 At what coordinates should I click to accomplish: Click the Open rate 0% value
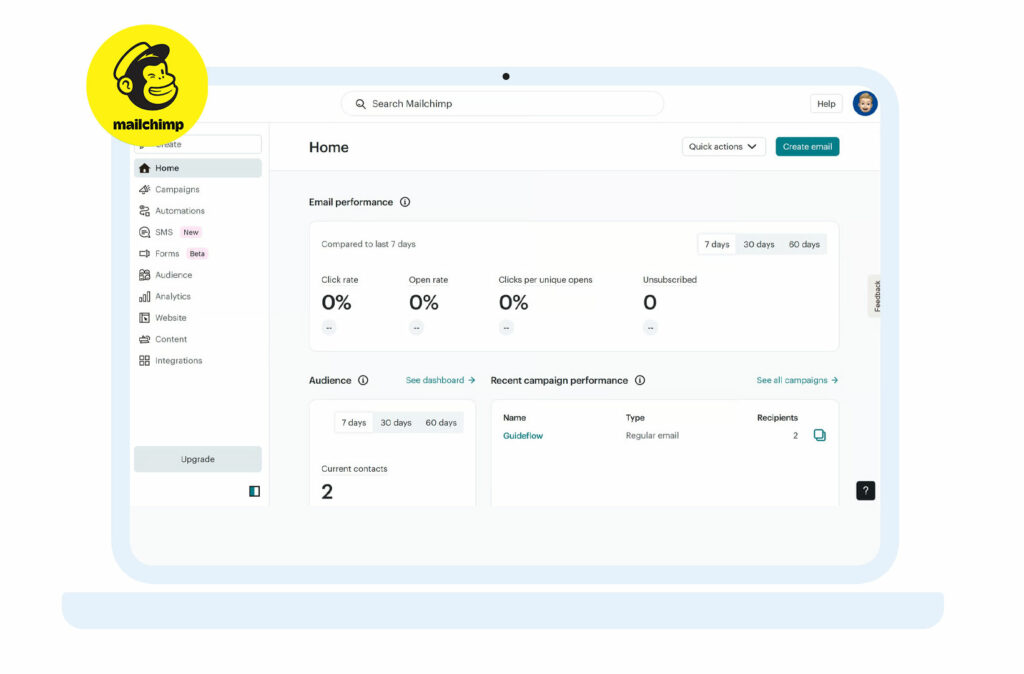point(424,302)
